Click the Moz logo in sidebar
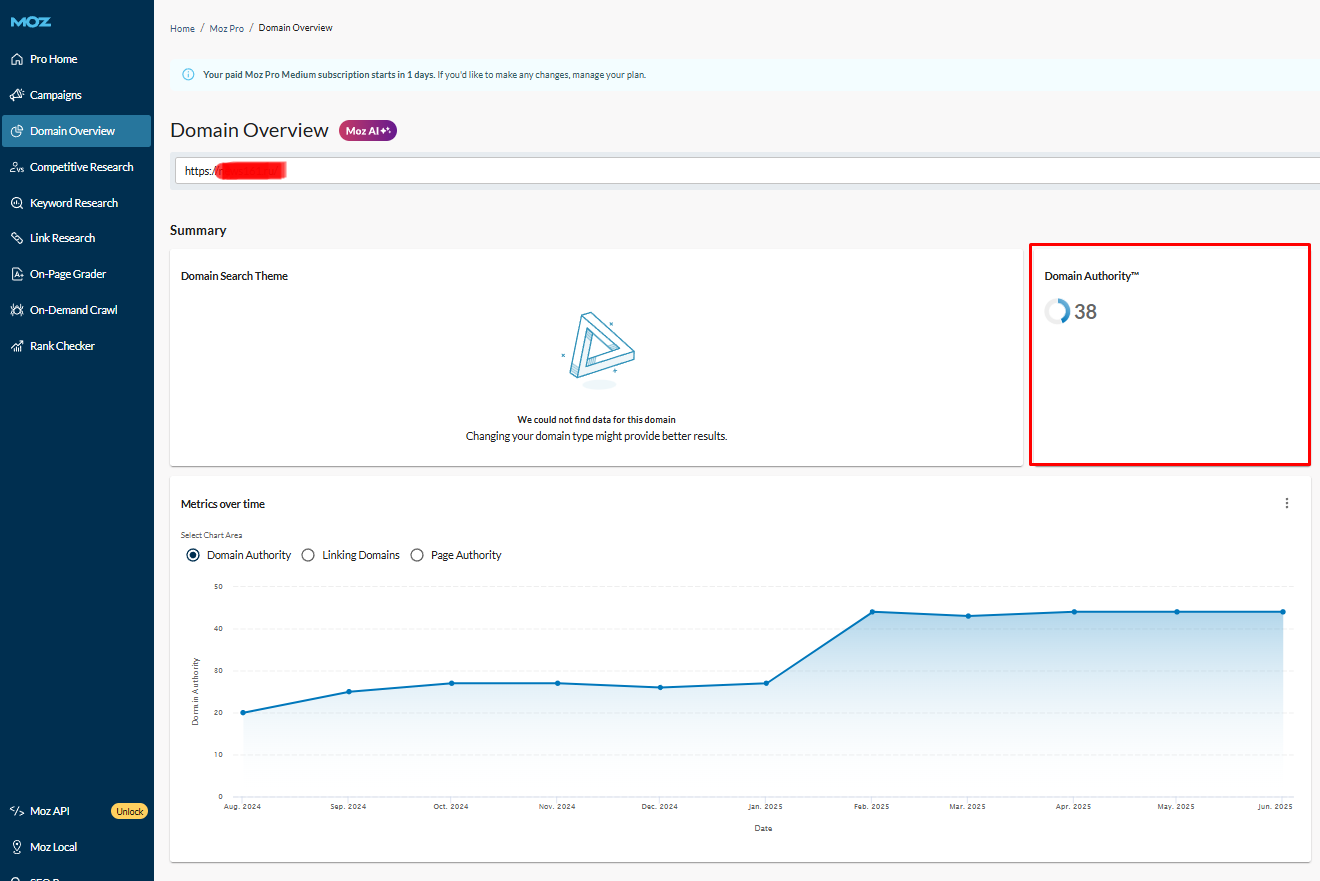This screenshot has width=1320, height=881. 31,22
